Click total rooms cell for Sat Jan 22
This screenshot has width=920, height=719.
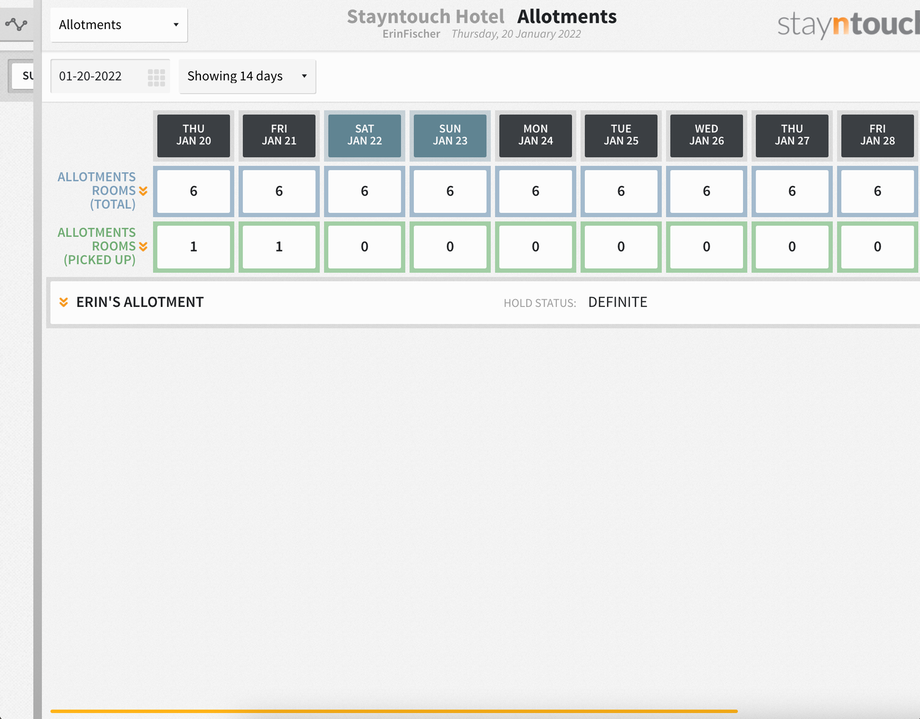pyautogui.click(x=364, y=191)
